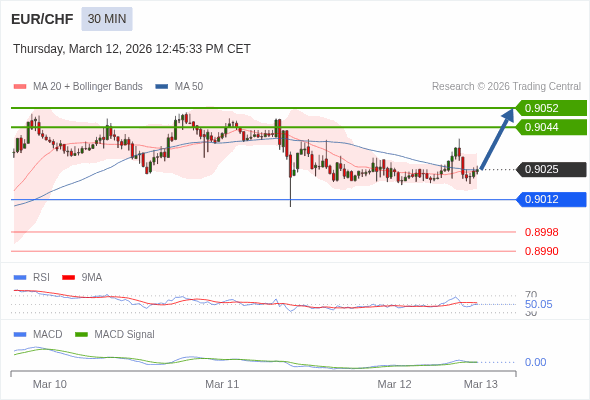This screenshot has width=590, height=400.
Task: Click the MACD value 0.00
Action: click(x=535, y=362)
